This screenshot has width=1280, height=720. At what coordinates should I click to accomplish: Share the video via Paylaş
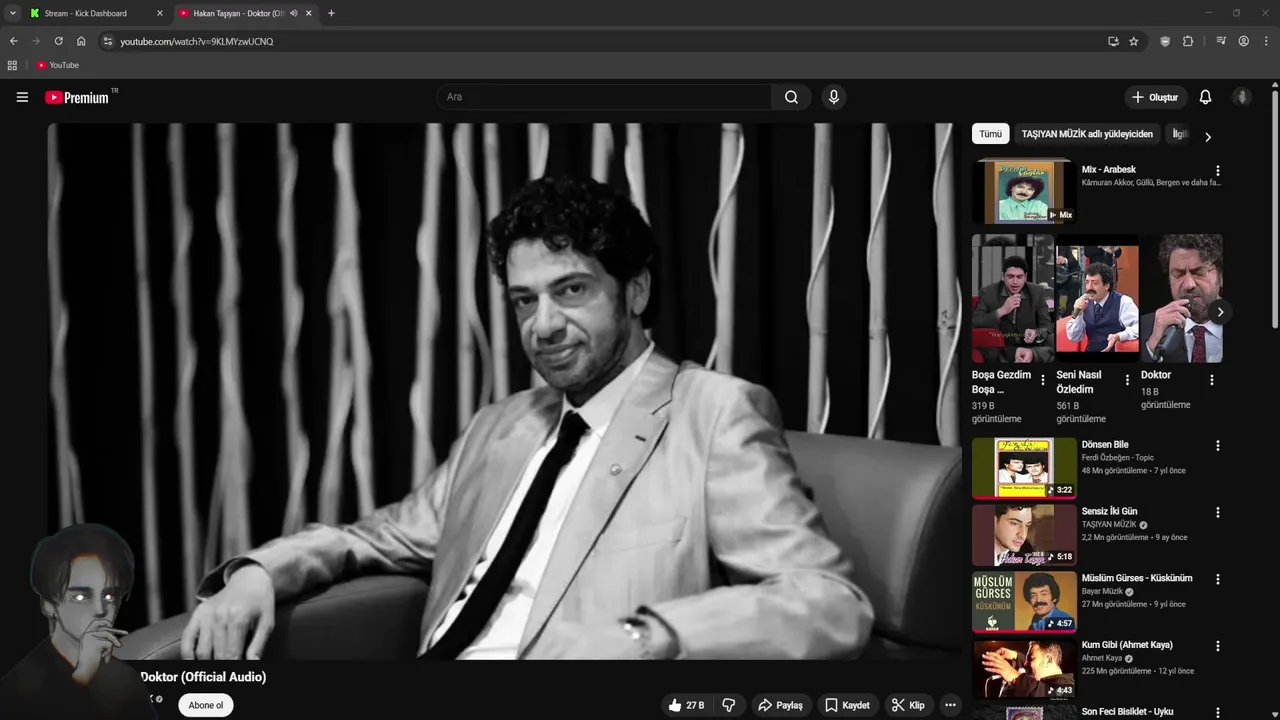(780, 705)
